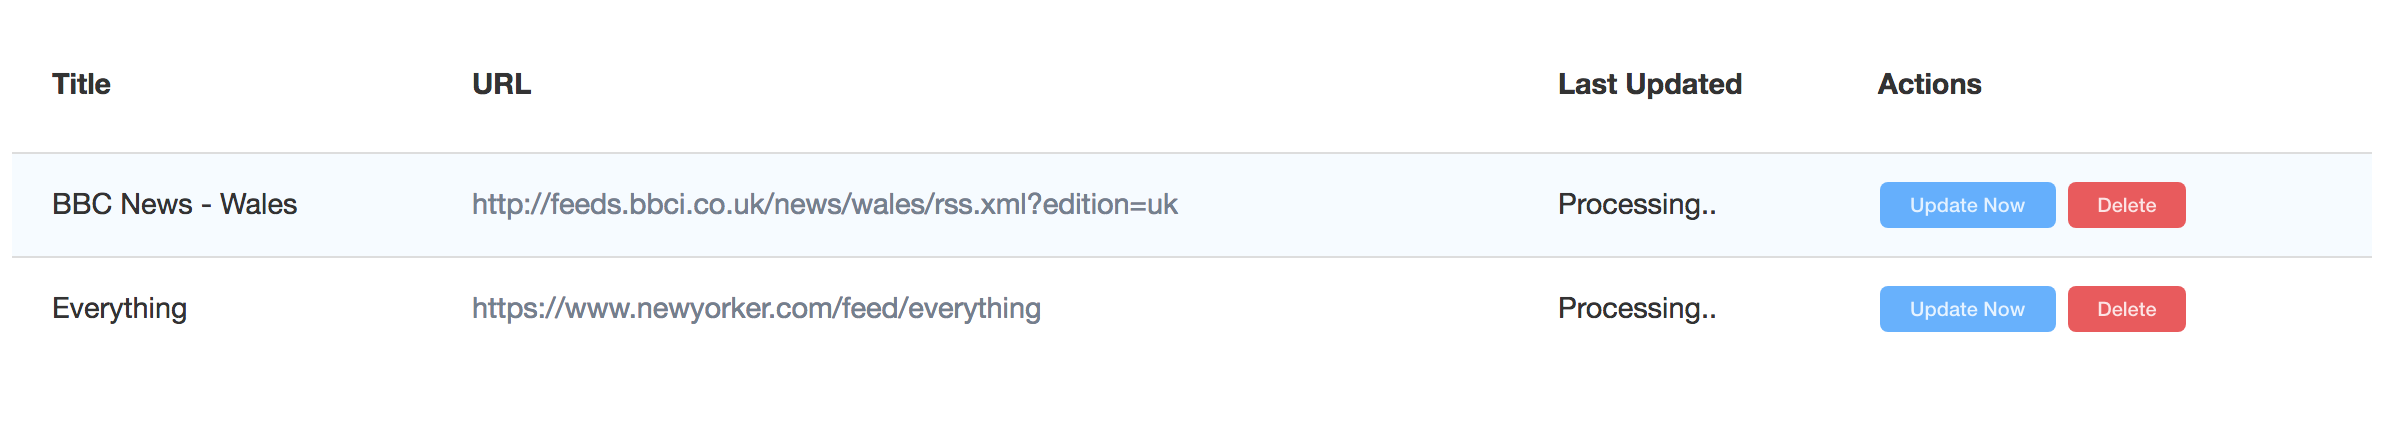
Task: Click Update Now for BBC News - Wales
Action: [1967, 205]
